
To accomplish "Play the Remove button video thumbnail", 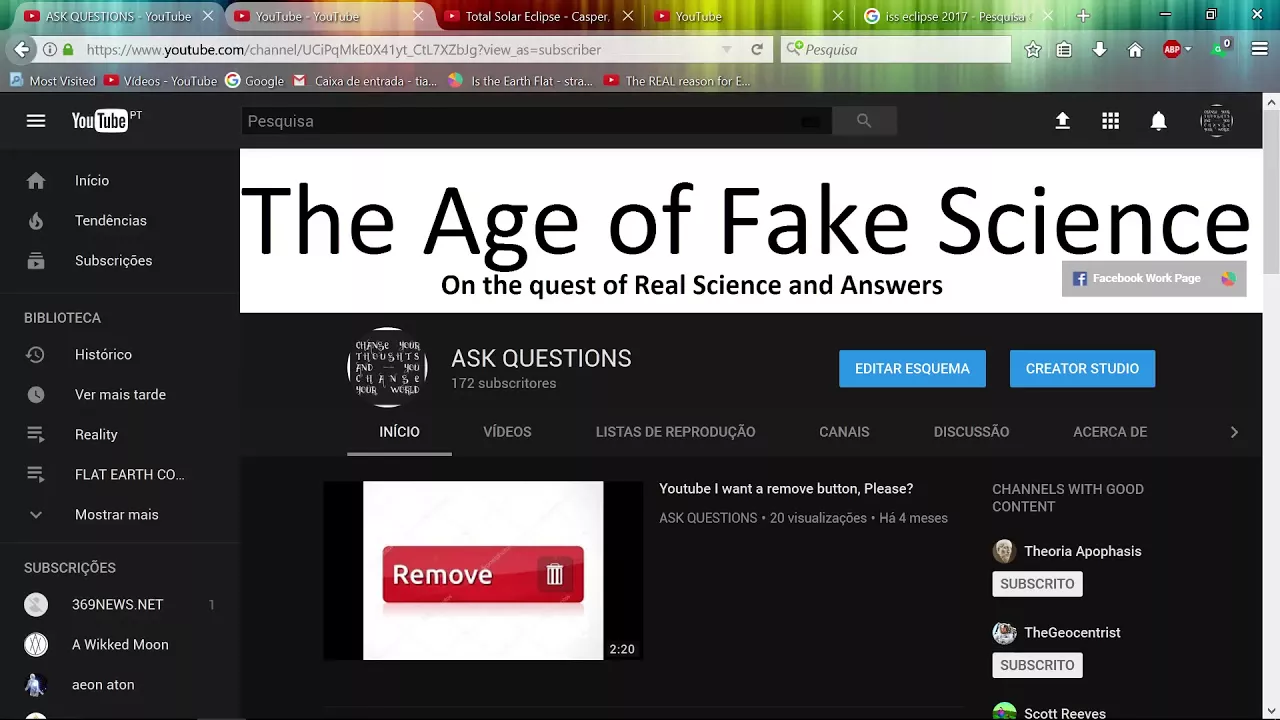I will click(483, 571).
